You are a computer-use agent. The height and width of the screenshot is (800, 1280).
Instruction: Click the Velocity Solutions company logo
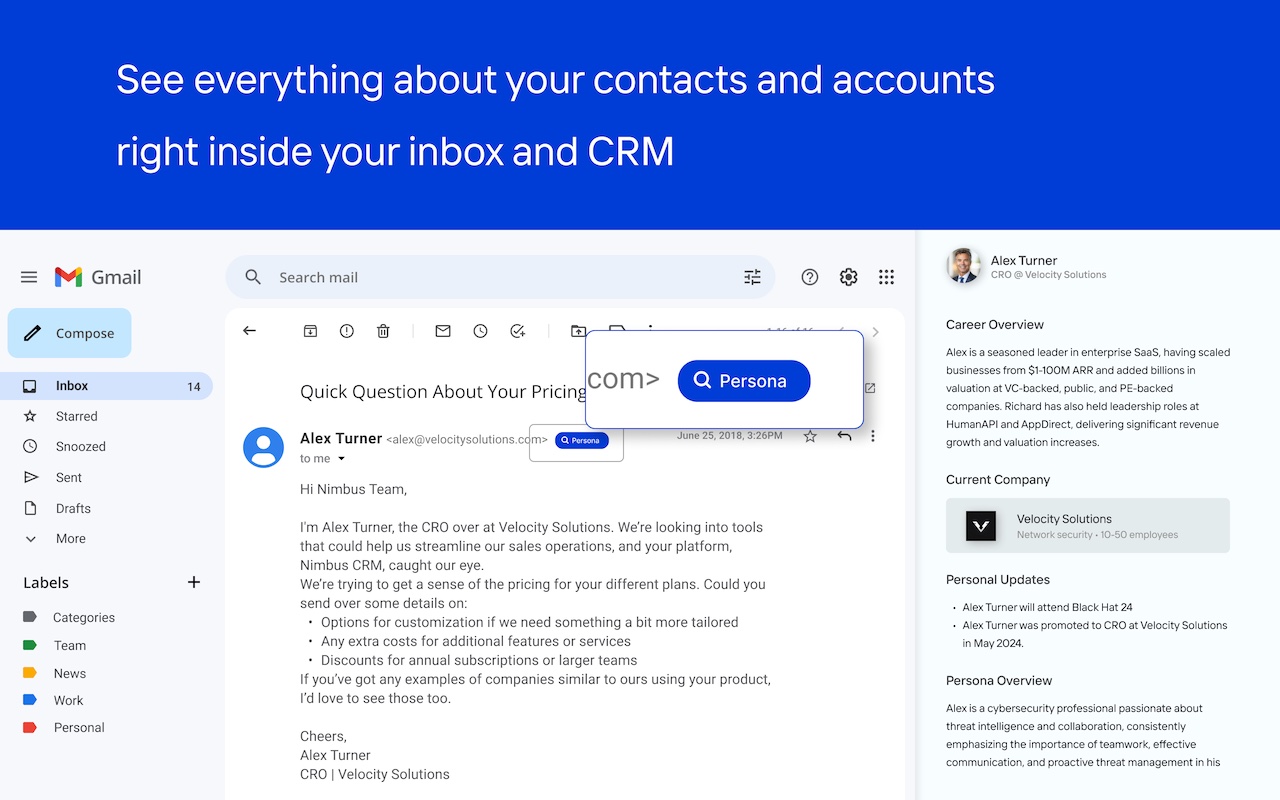click(981, 526)
